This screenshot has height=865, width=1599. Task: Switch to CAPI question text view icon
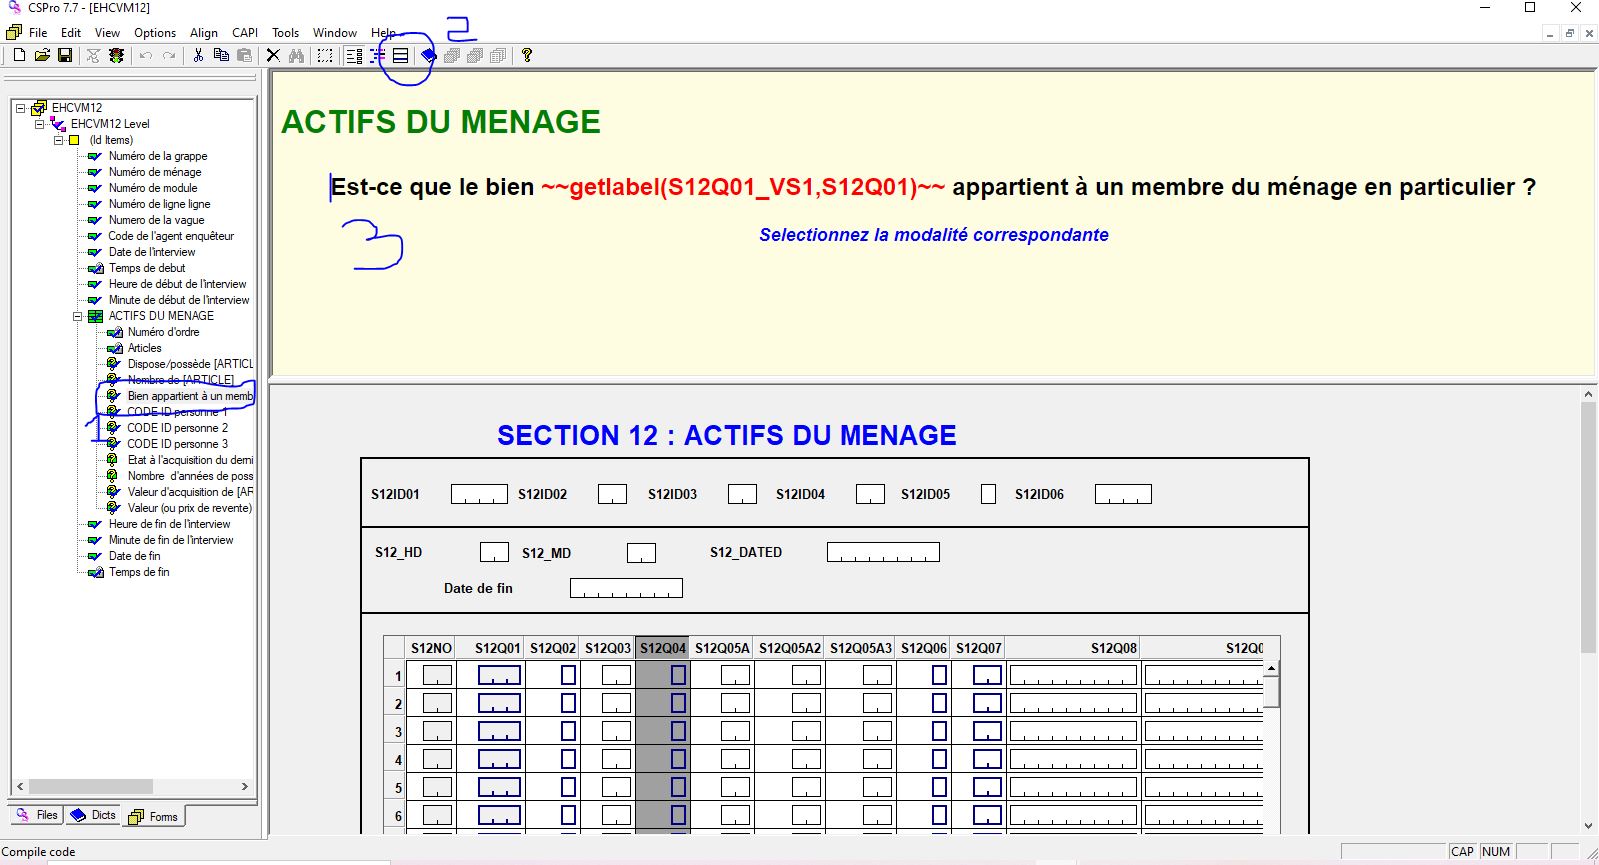(x=400, y=56)
